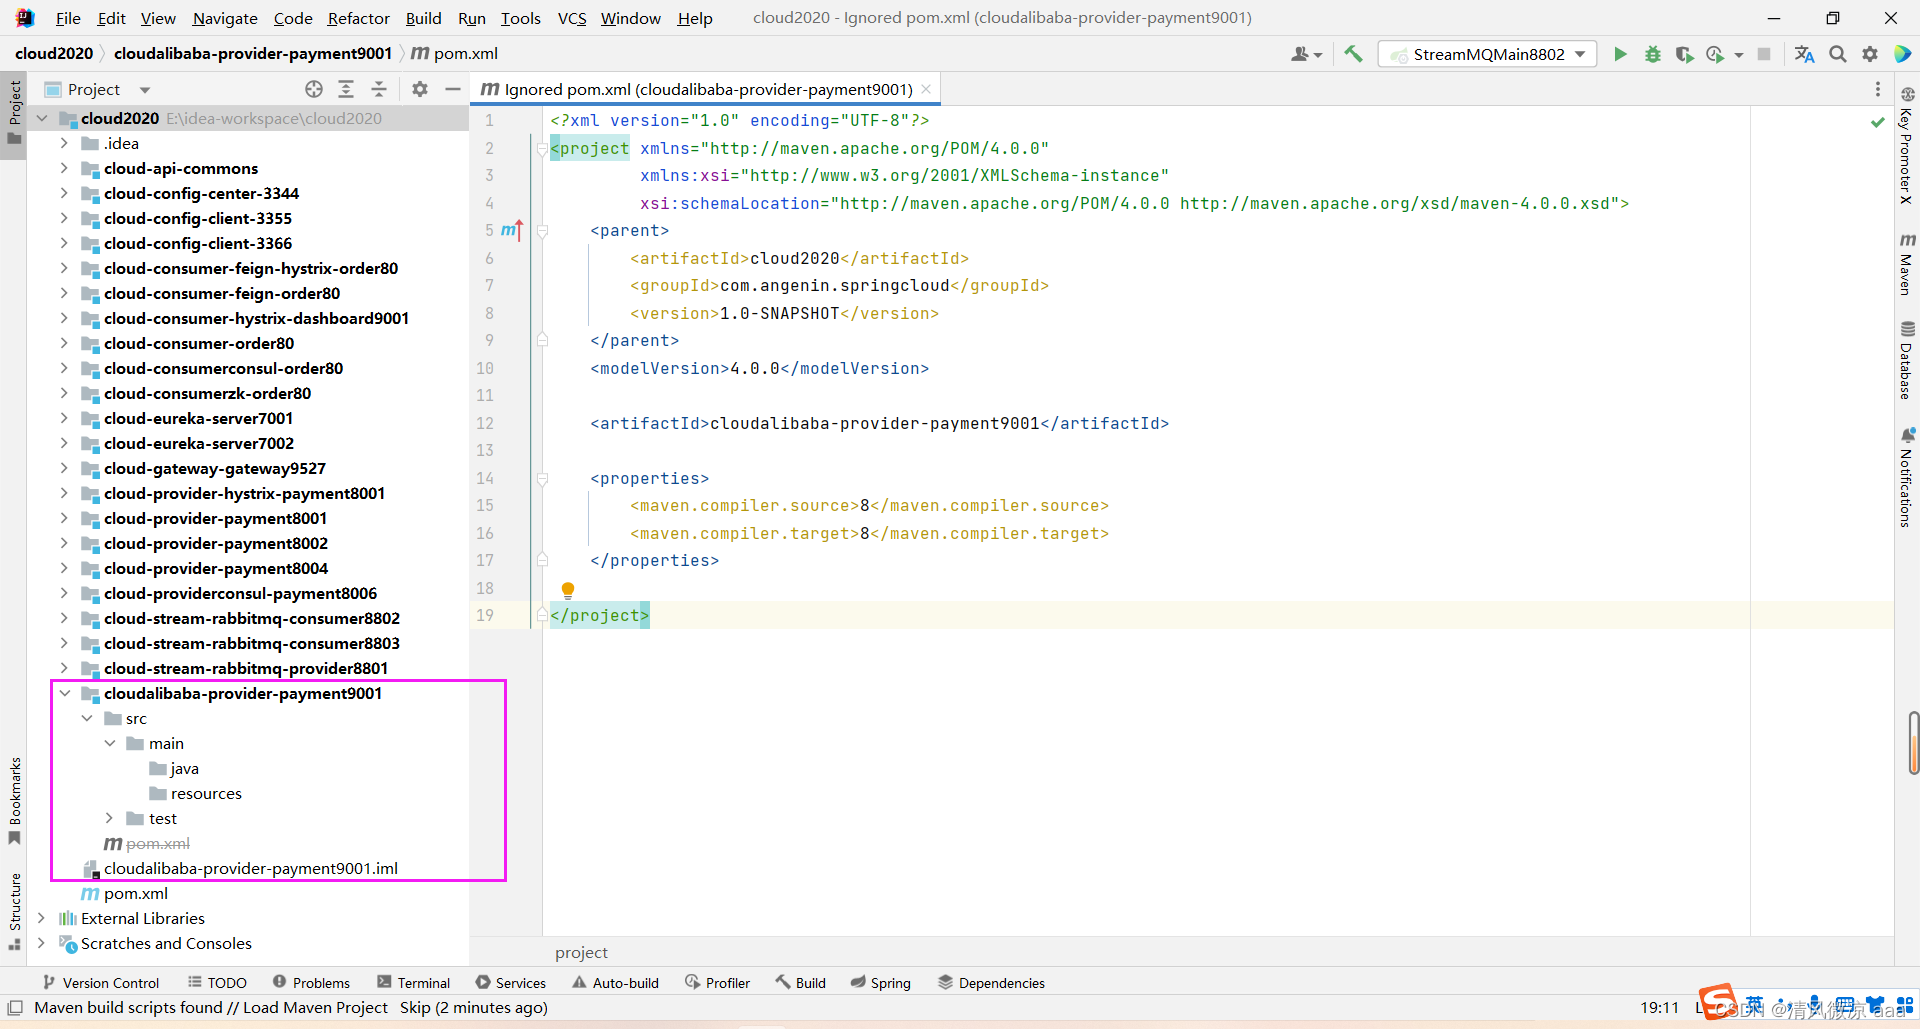The width and height of the screenshot is (1920, 1029).
Task: Expand the cloud-api-commons module
Action: [64, 168]
